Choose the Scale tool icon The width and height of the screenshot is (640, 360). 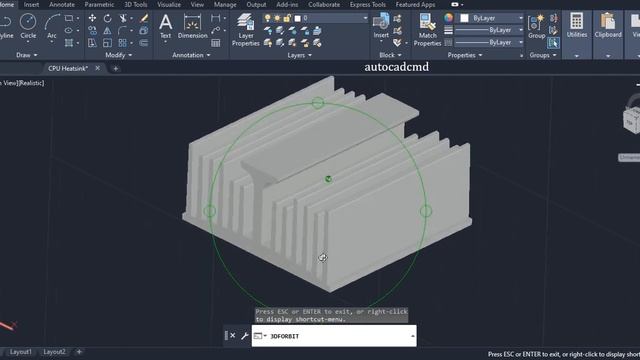107,43
